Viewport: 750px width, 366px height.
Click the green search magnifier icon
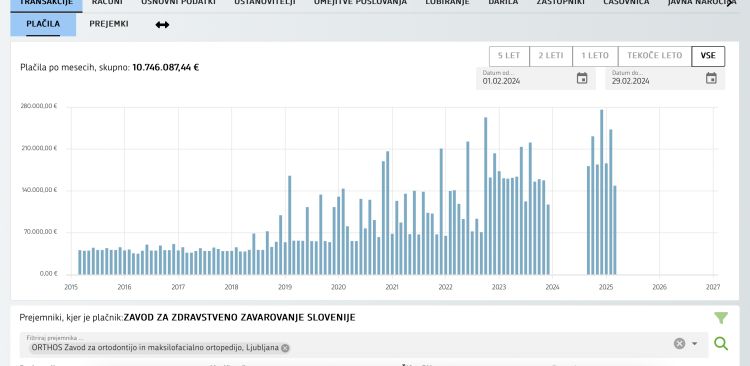pos(721,344)
